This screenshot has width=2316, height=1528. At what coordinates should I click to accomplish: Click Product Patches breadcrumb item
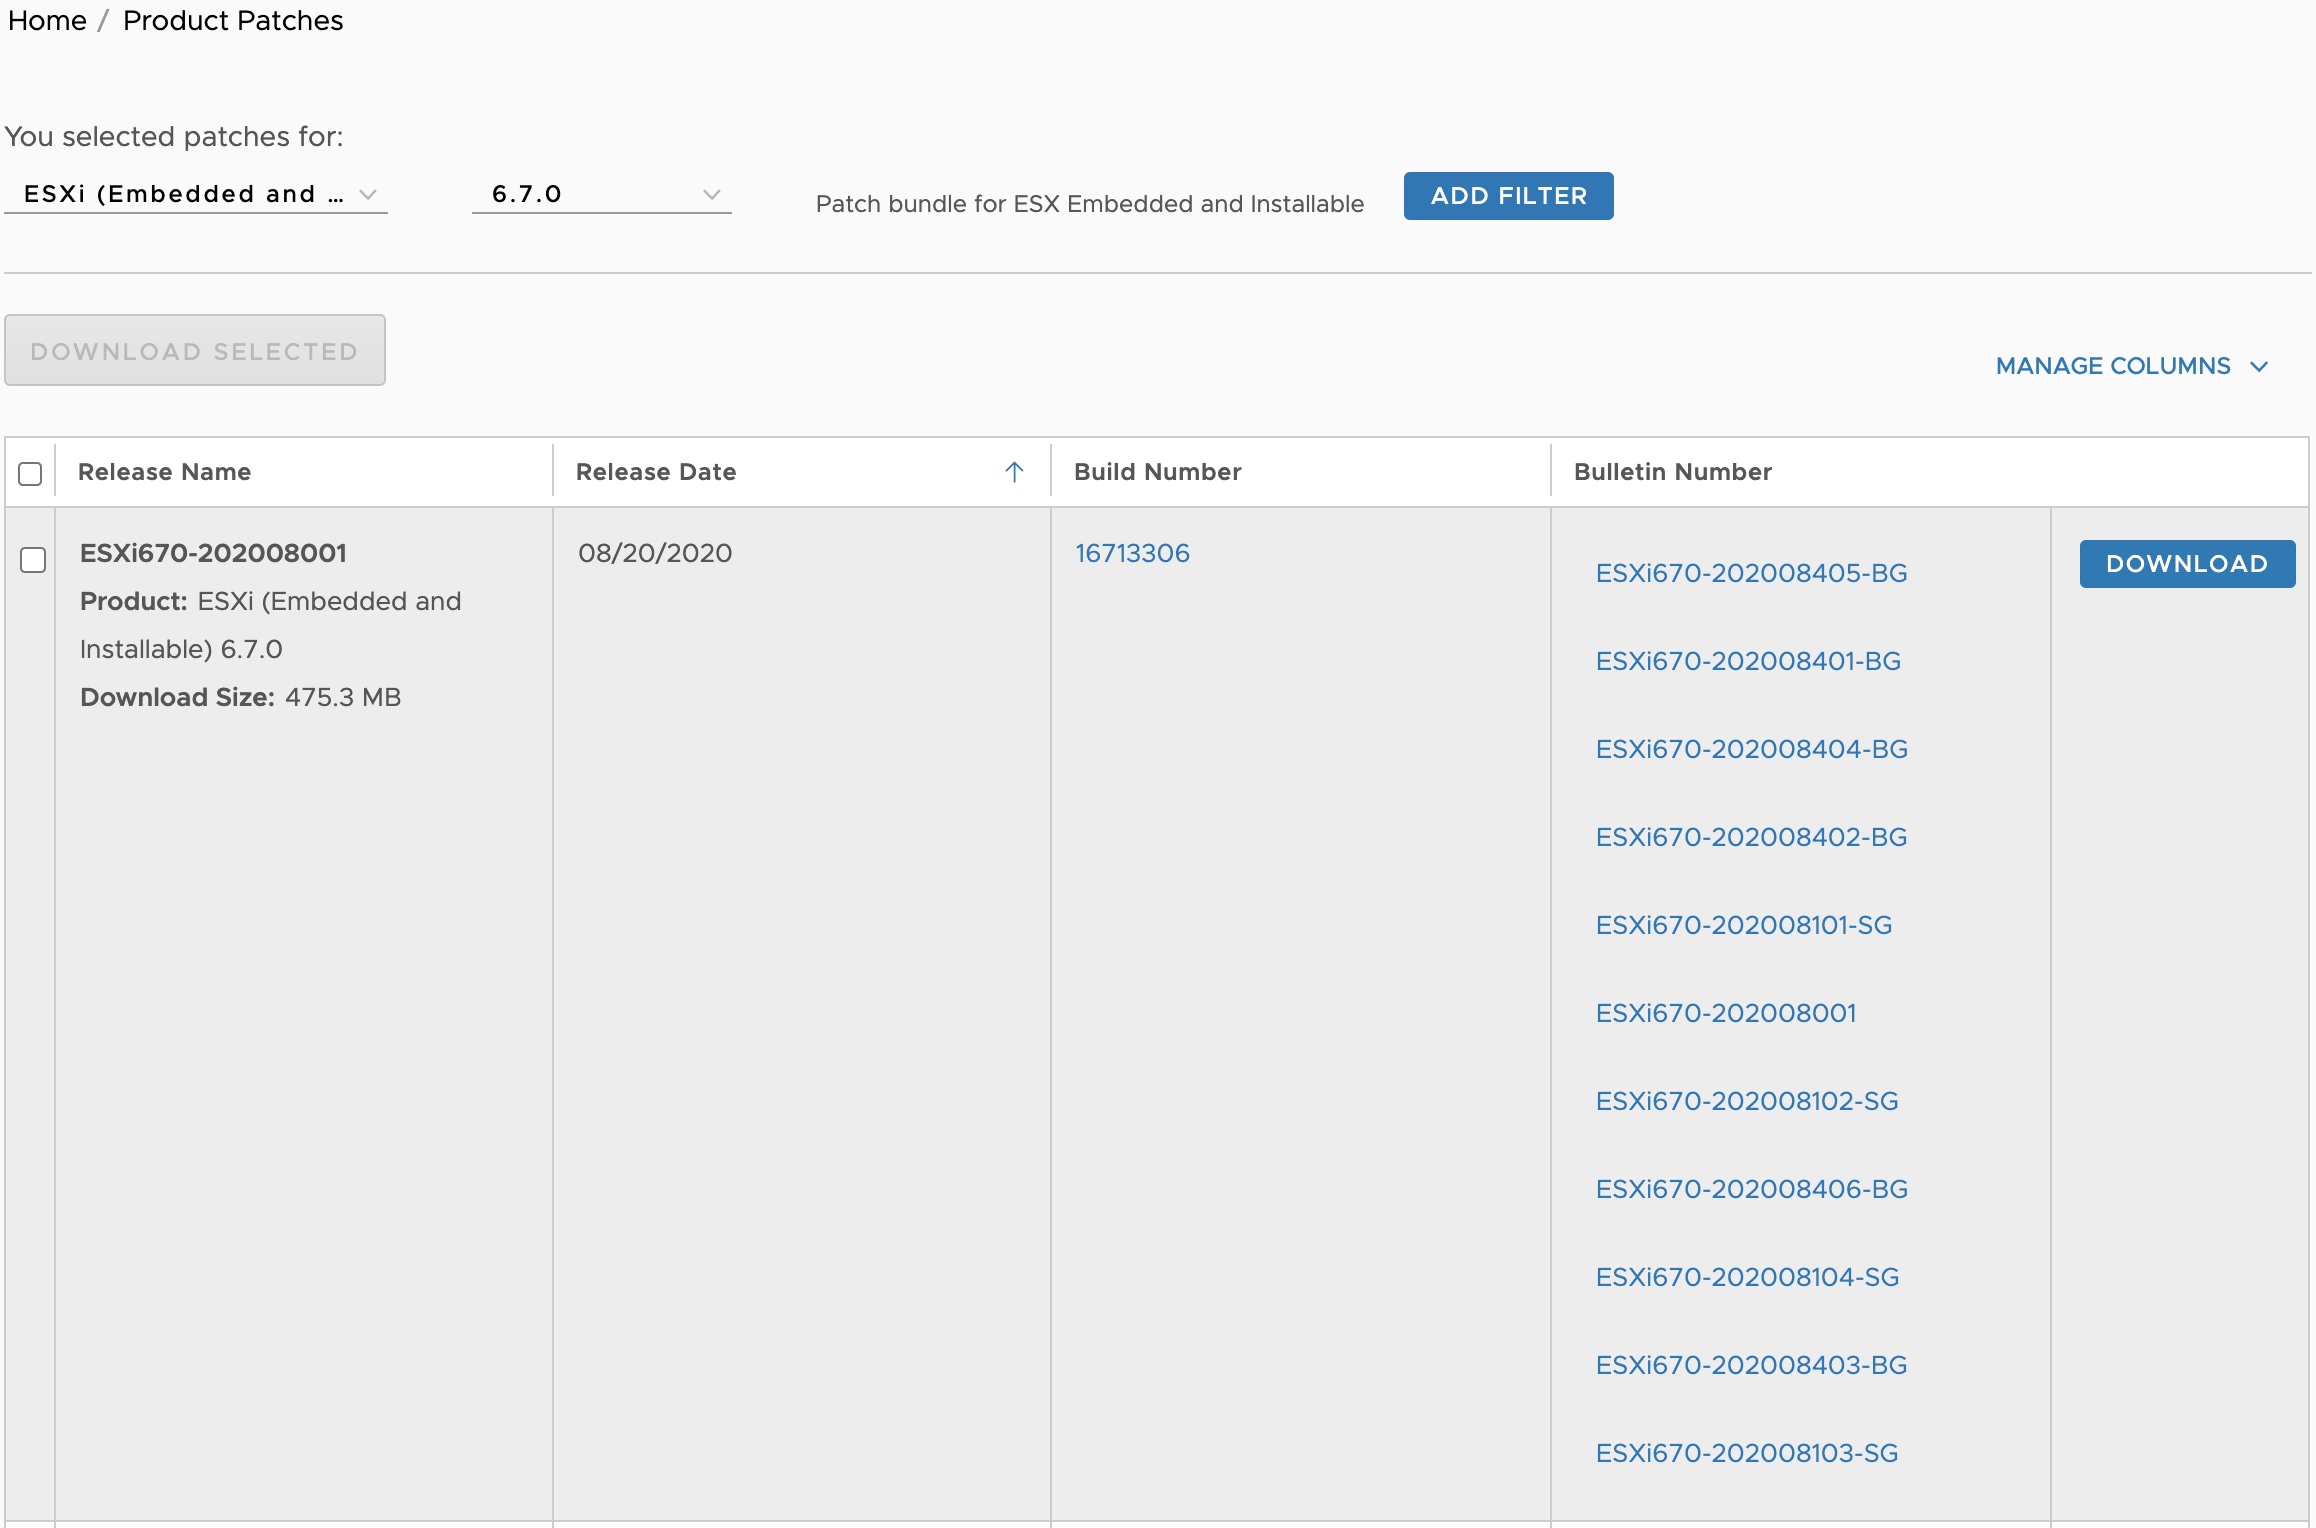tap(232, 21)
